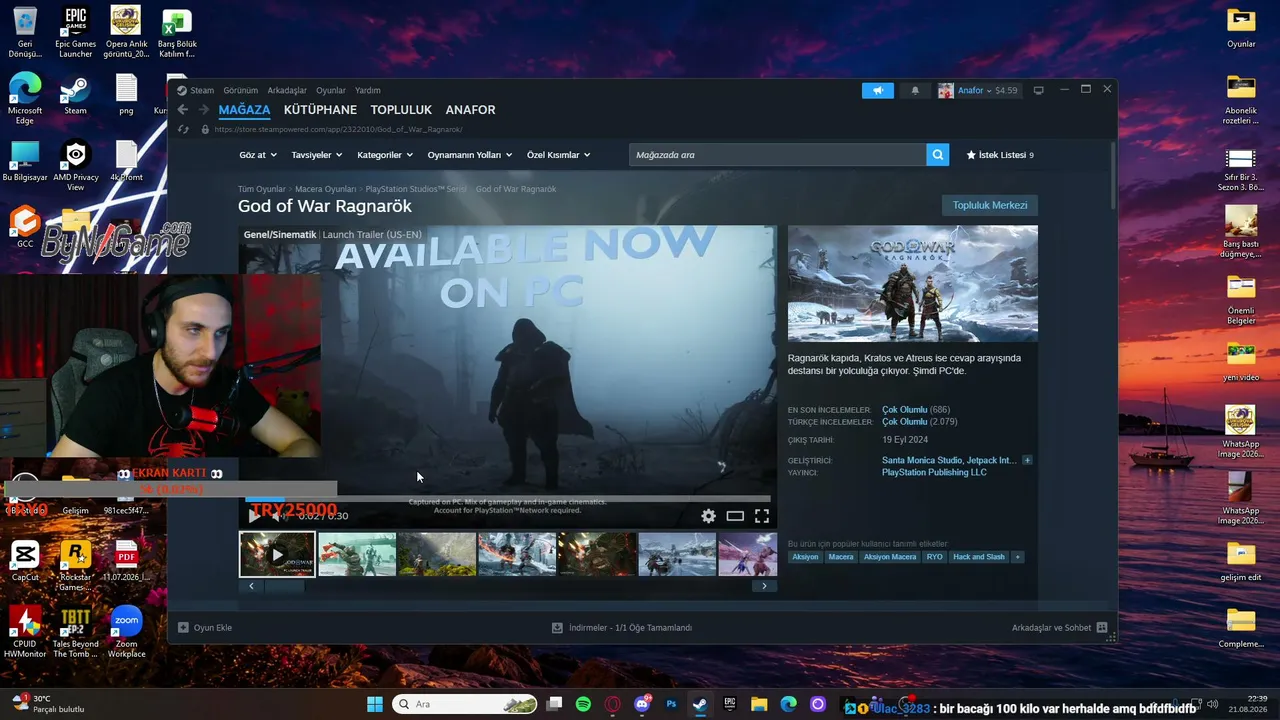1280x720 pixels.
Task: Open Epic Games Launcher desktop shortcut
Action: coord(75,33)
